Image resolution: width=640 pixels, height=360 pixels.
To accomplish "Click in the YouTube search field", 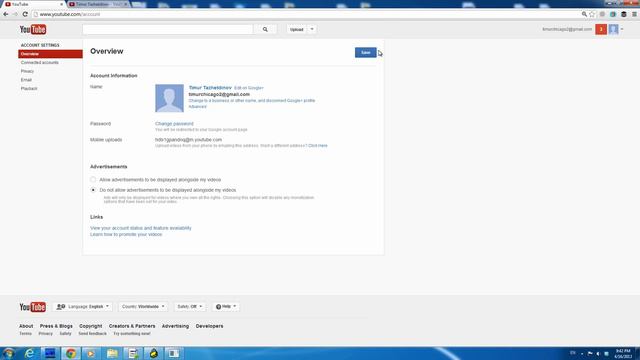I will 168,29.
